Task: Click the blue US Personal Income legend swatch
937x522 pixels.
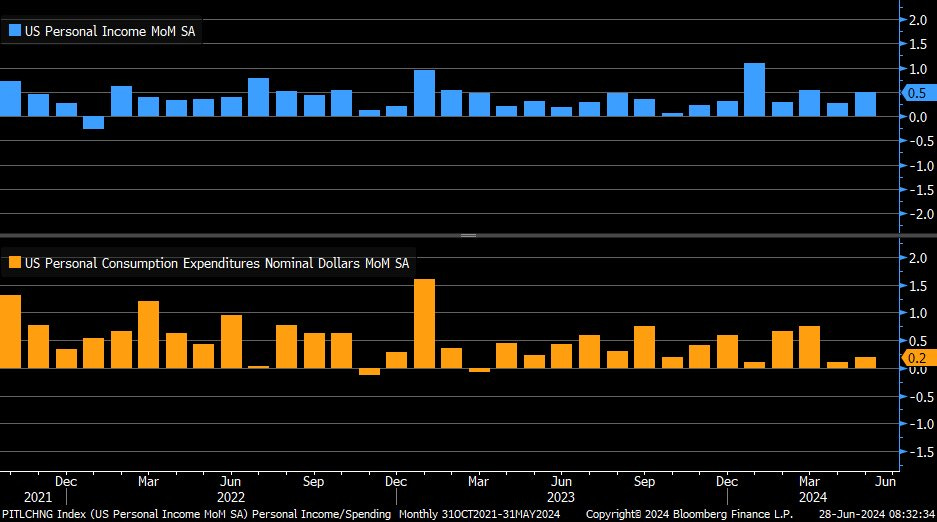Action: [15, 31]
